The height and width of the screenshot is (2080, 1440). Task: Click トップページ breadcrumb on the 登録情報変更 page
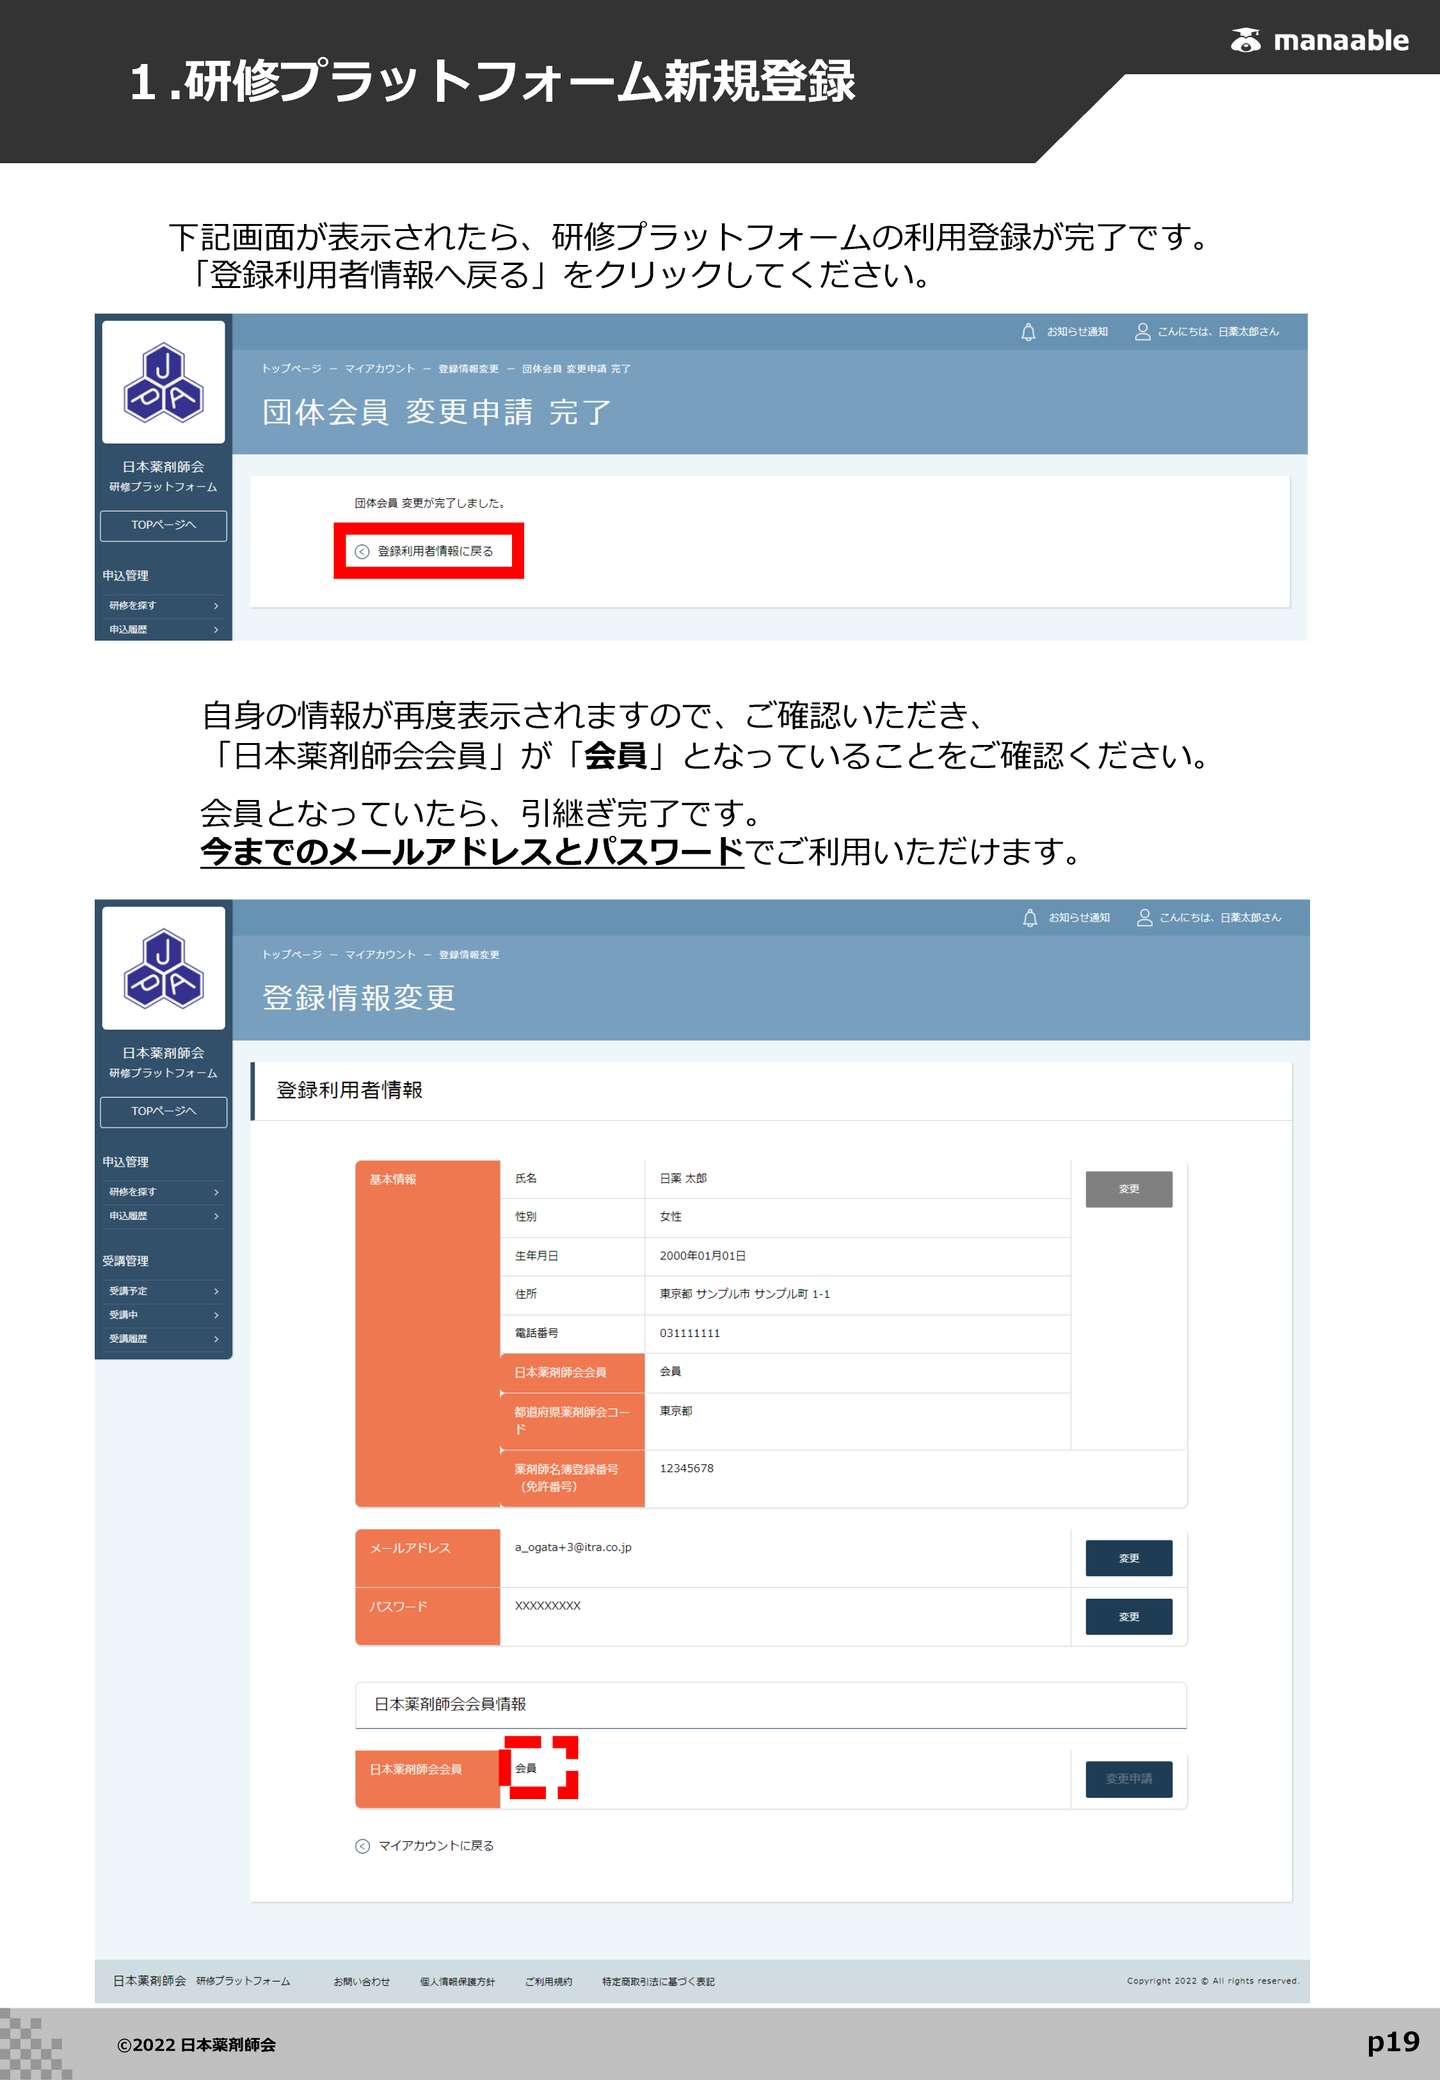click(291, 955)
